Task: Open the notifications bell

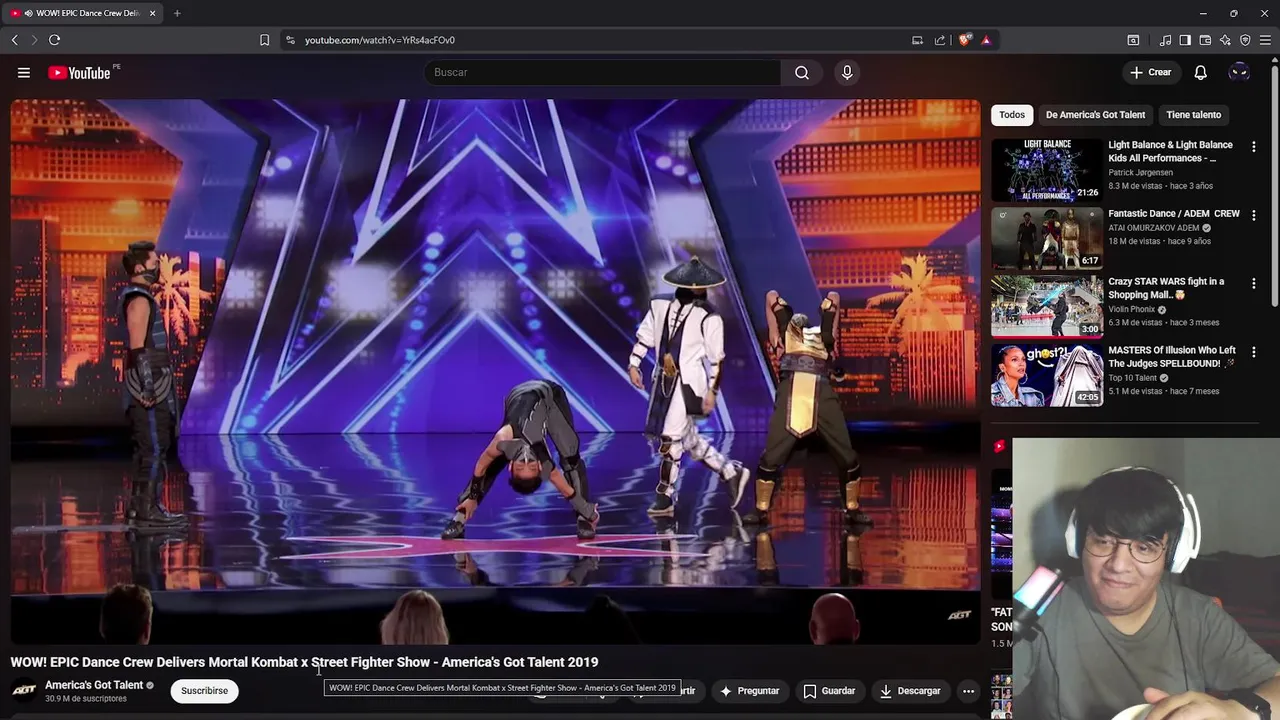Action: pyautogui.click(x=1200, y=72)
